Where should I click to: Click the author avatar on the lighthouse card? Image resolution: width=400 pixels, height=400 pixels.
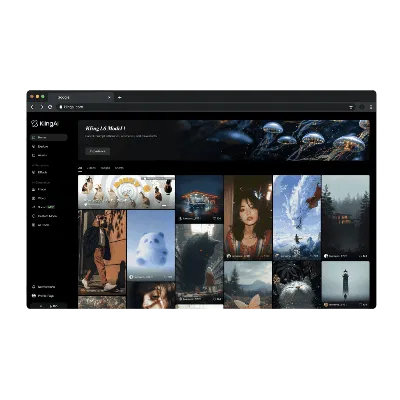coord(326,305)
